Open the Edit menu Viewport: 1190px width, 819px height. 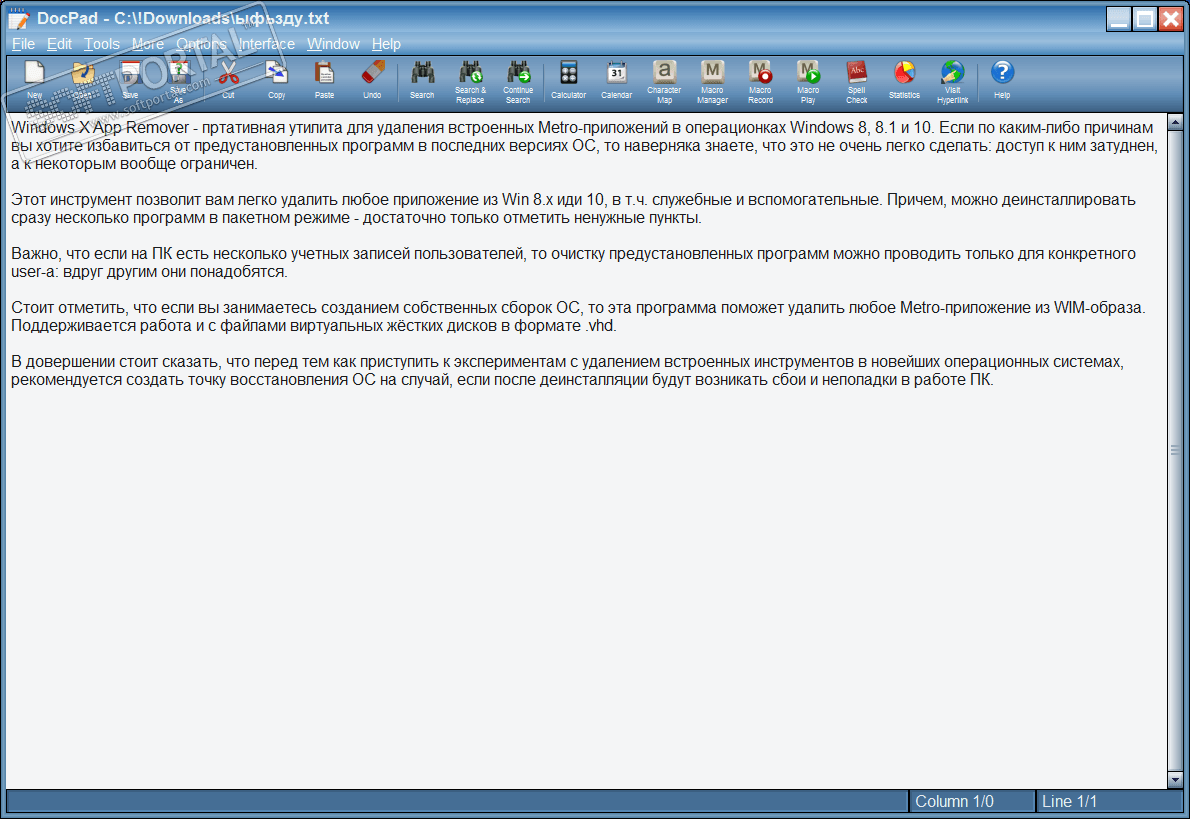[x=59, y=44]
